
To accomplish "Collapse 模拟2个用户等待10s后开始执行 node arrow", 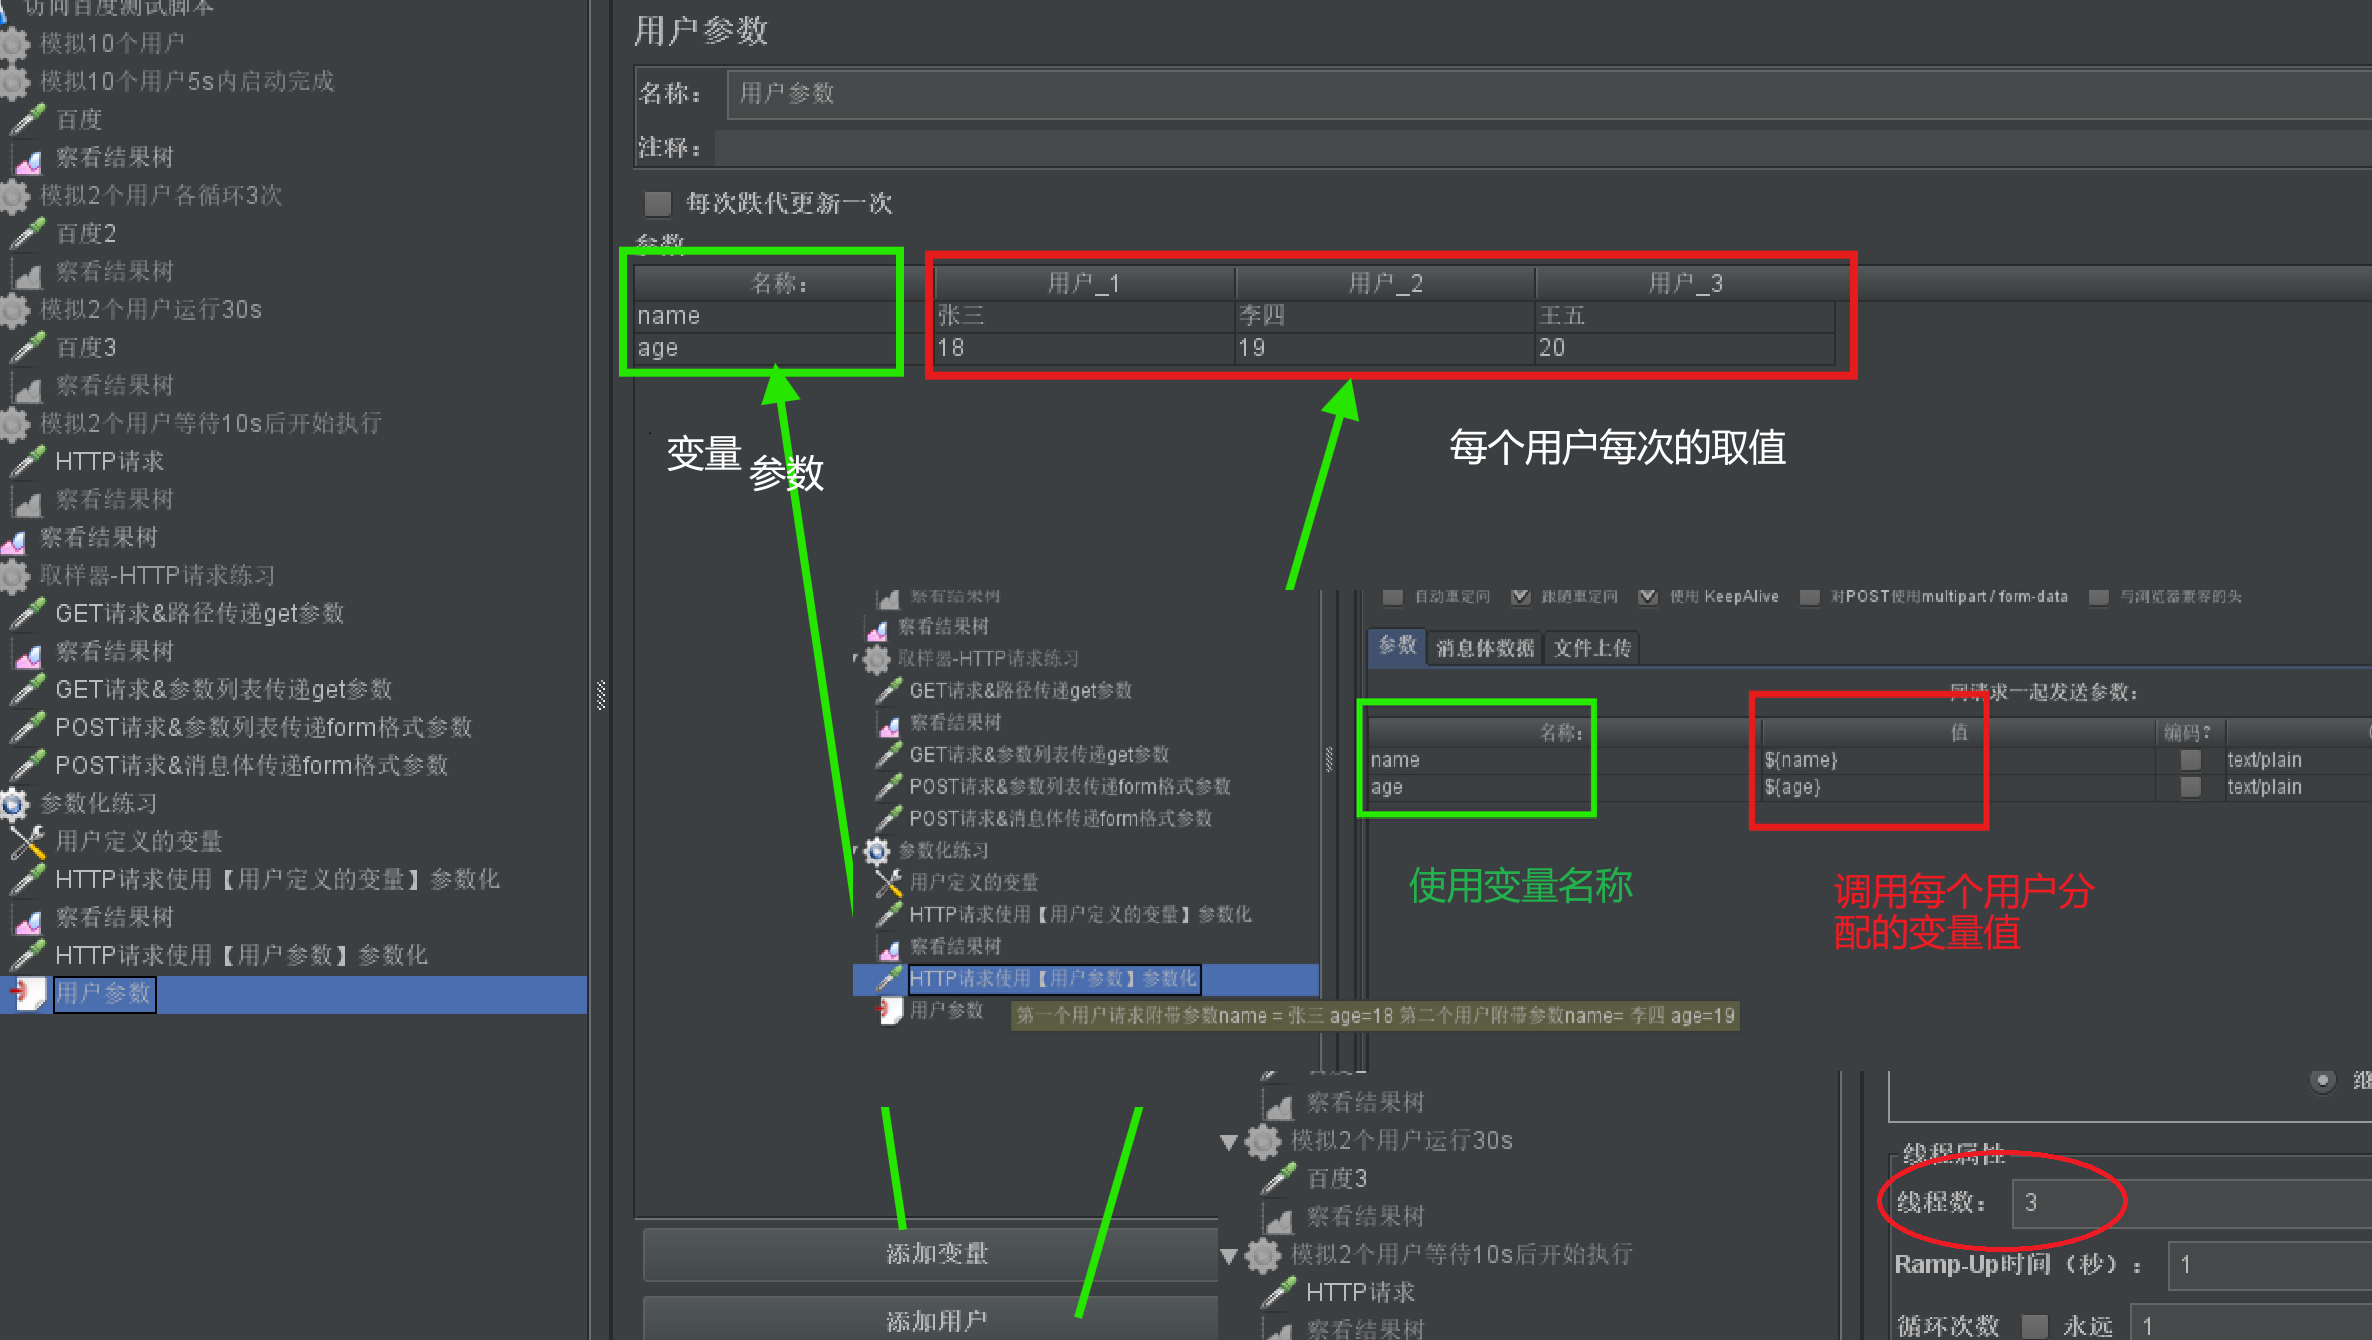I will [1229, 1255].
